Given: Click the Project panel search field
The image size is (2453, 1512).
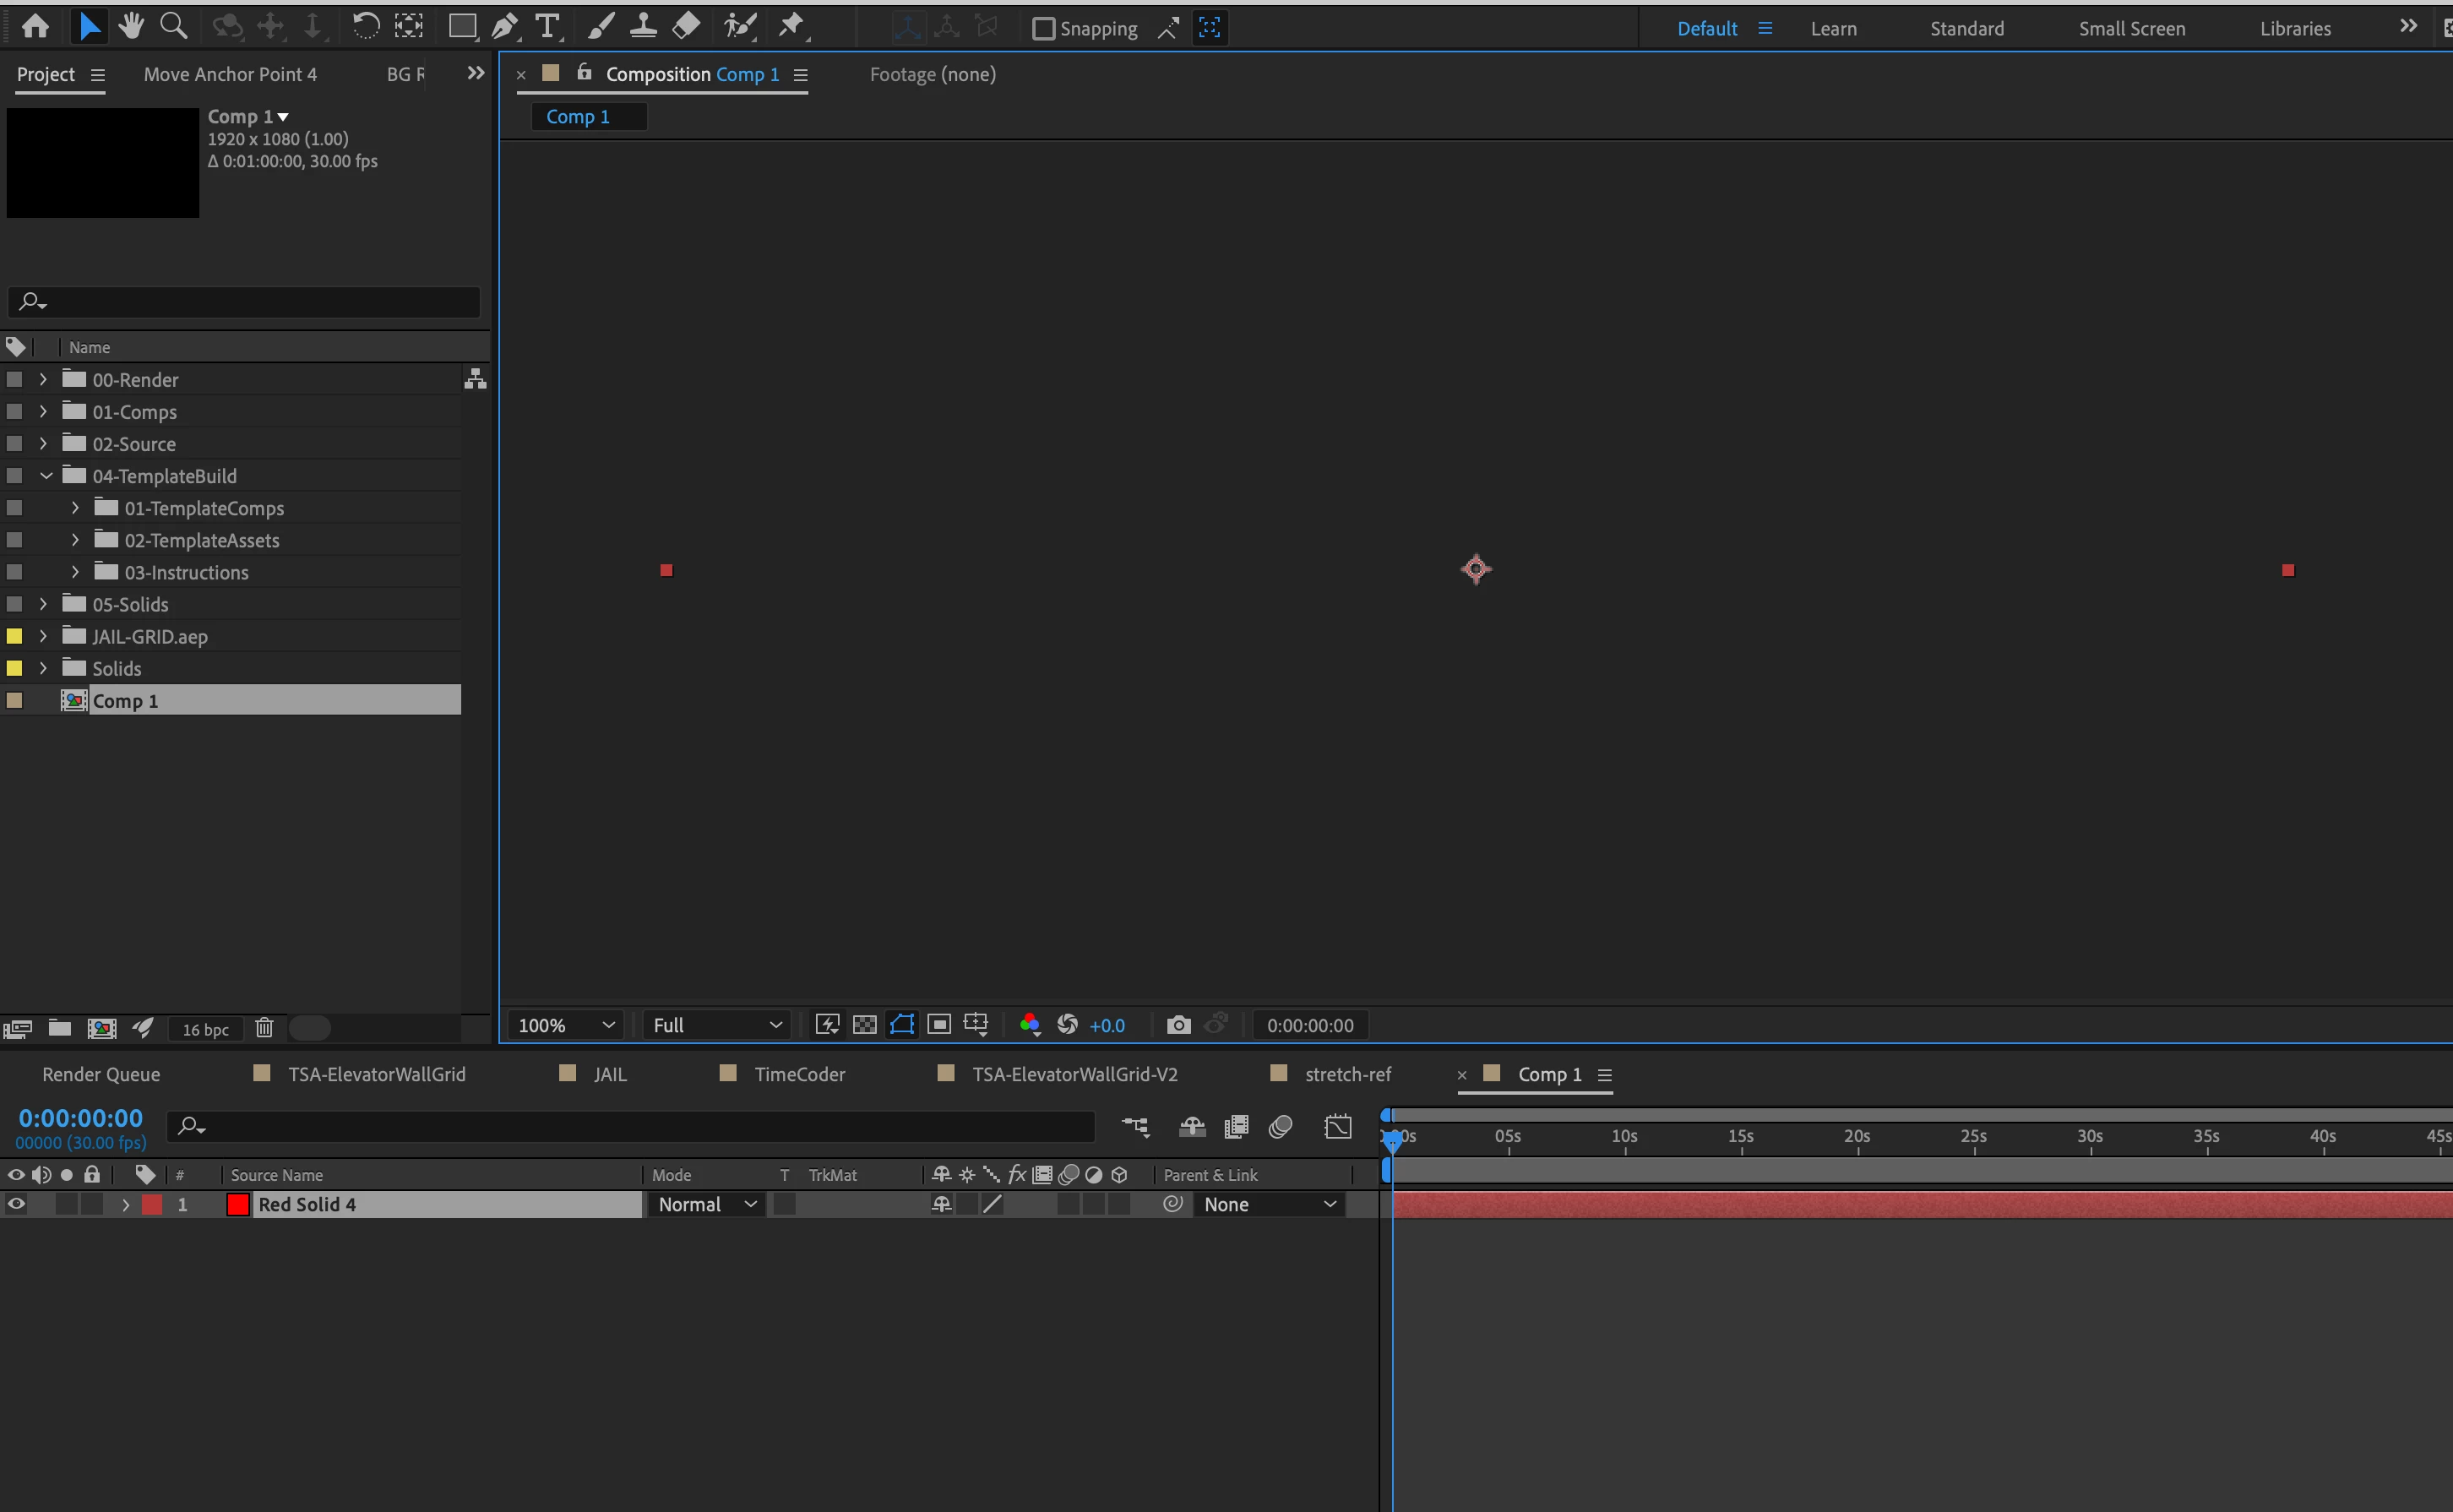Looking at the screenshot, I should coord(245,301).
